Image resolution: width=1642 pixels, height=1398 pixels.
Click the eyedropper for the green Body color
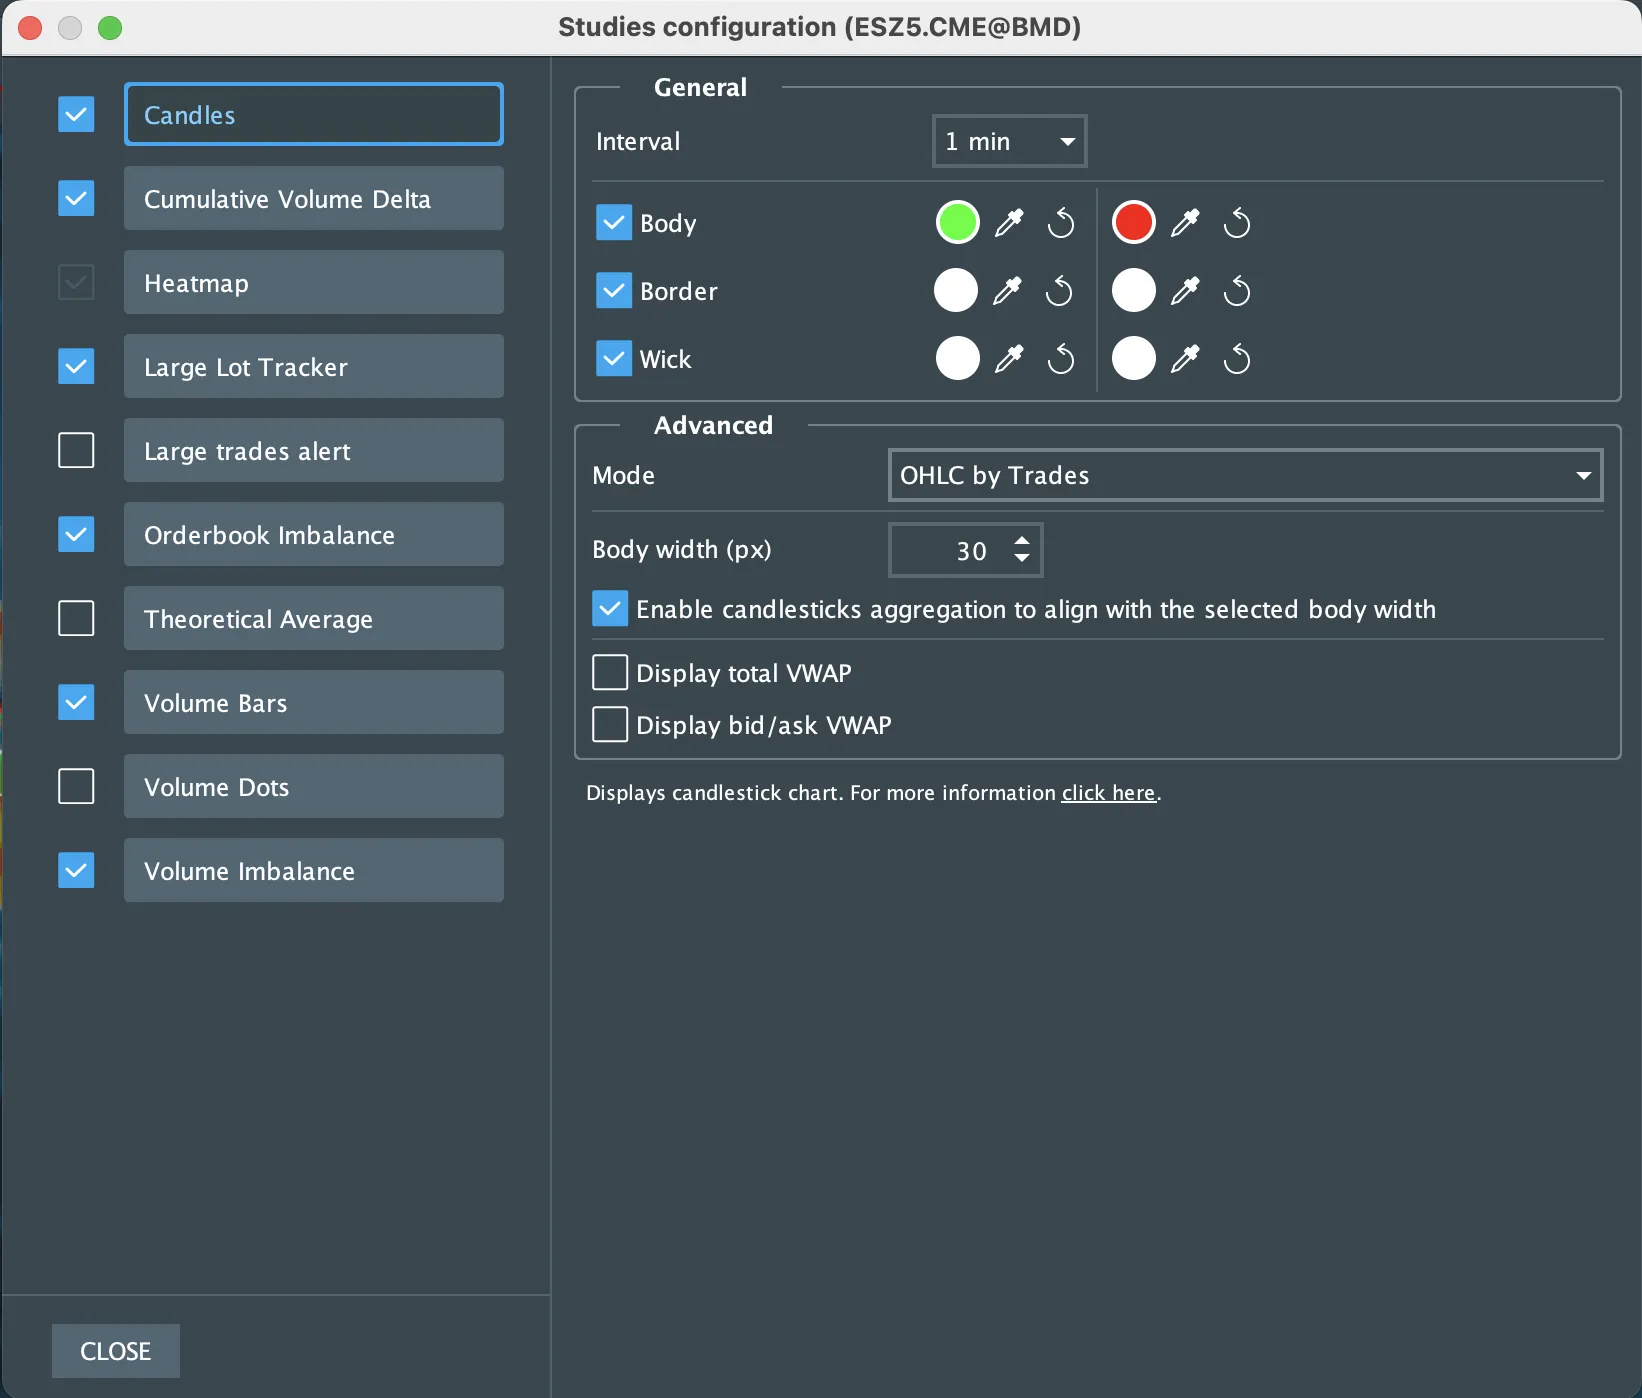(1009, 223)
